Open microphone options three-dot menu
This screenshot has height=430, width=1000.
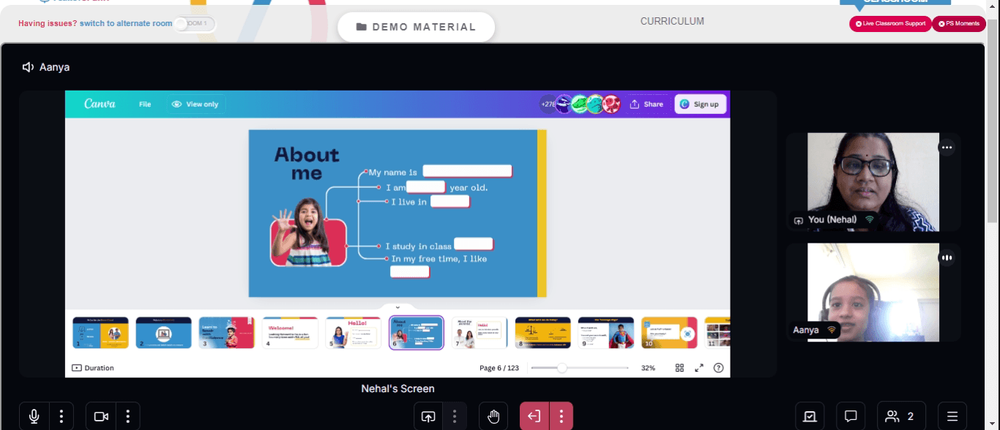[x=61, y=417]
